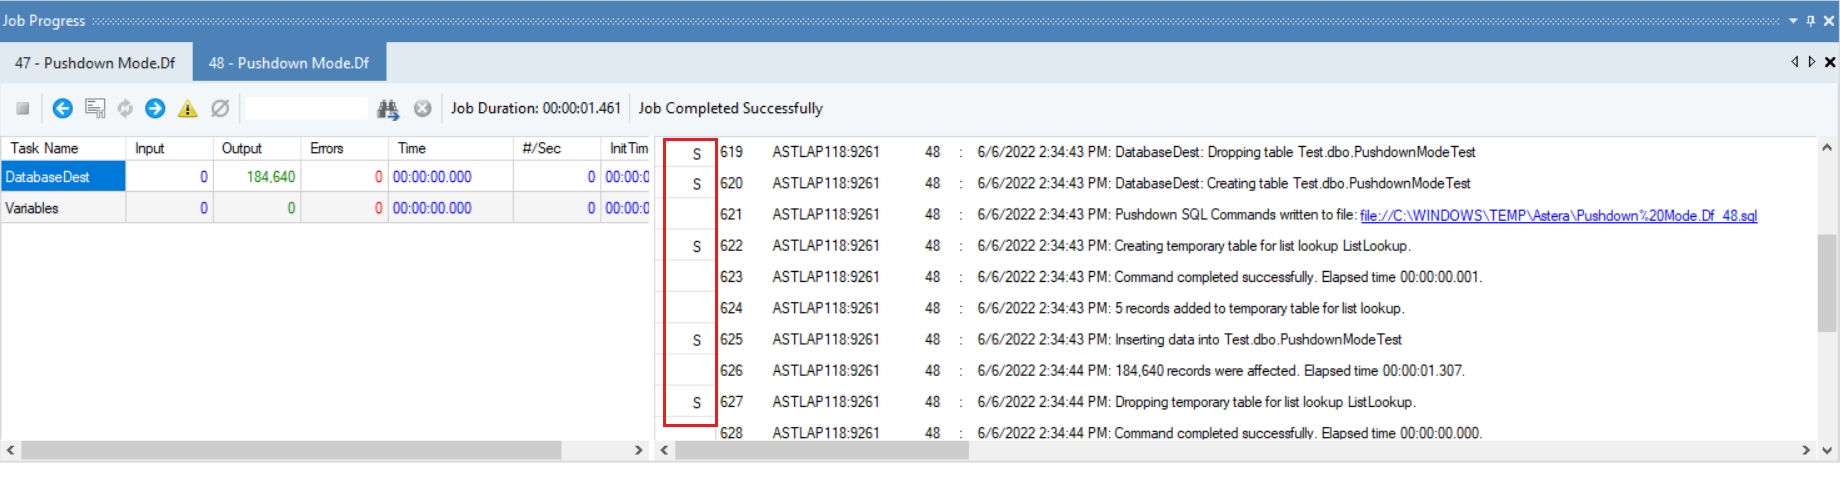Image resolution: width=1840 pixels, height=491 pixels.
Task: Click the stop job square icon
Action: tap(23, 108)
